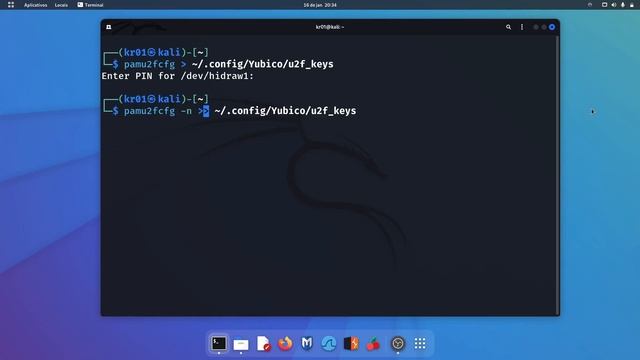Click the 'Enter PIN for /dev/hidraw1:' line
The width and height of the screenshot is (640, 360).
(178, 76)
